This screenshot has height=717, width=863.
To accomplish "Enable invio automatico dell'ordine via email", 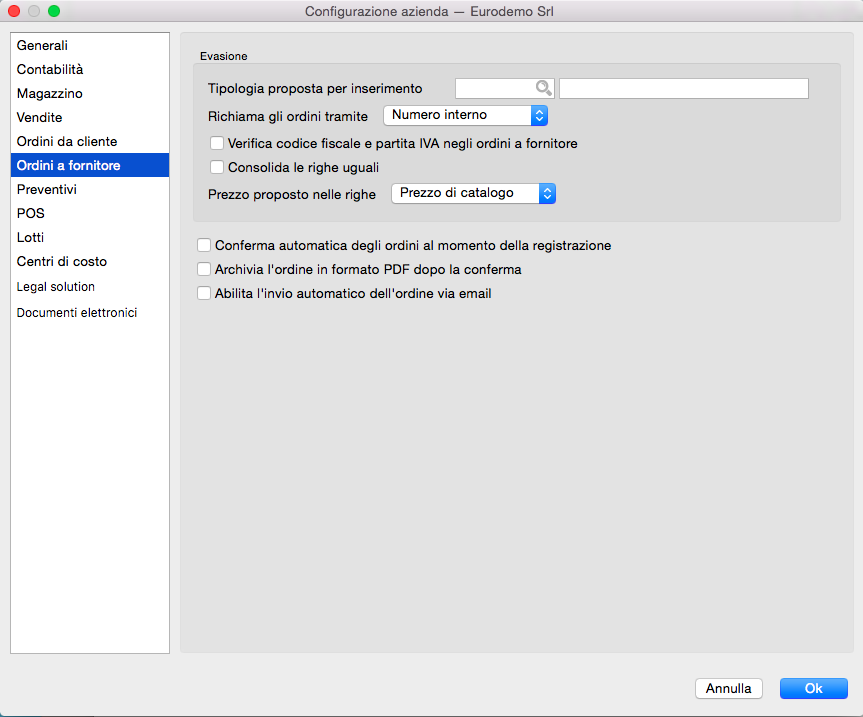I will pos(204,294).
